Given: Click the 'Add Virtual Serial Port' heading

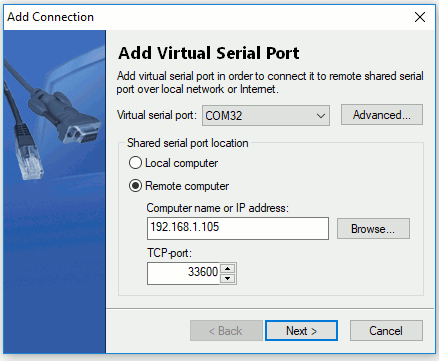Looking at the screenshot, I should (x=209, y=53).
